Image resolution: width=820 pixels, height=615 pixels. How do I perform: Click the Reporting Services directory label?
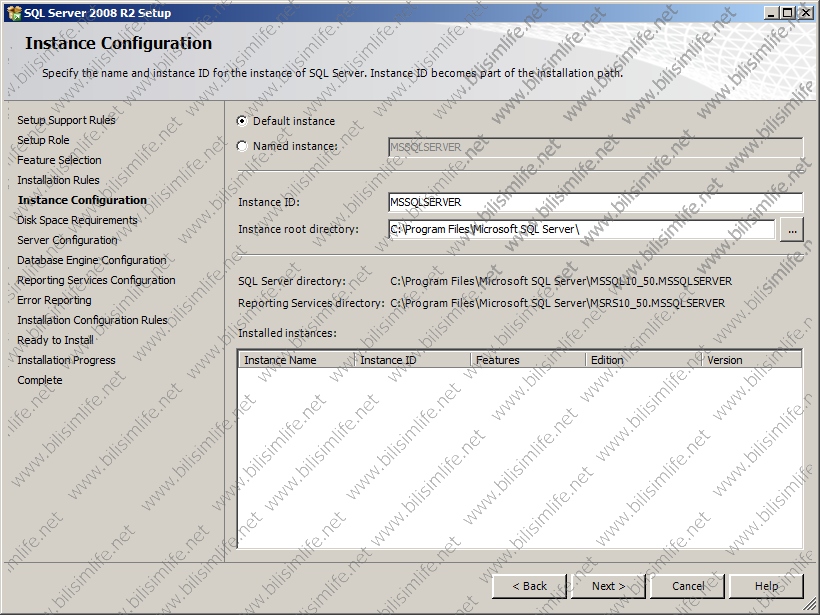[x=311, y=303]
